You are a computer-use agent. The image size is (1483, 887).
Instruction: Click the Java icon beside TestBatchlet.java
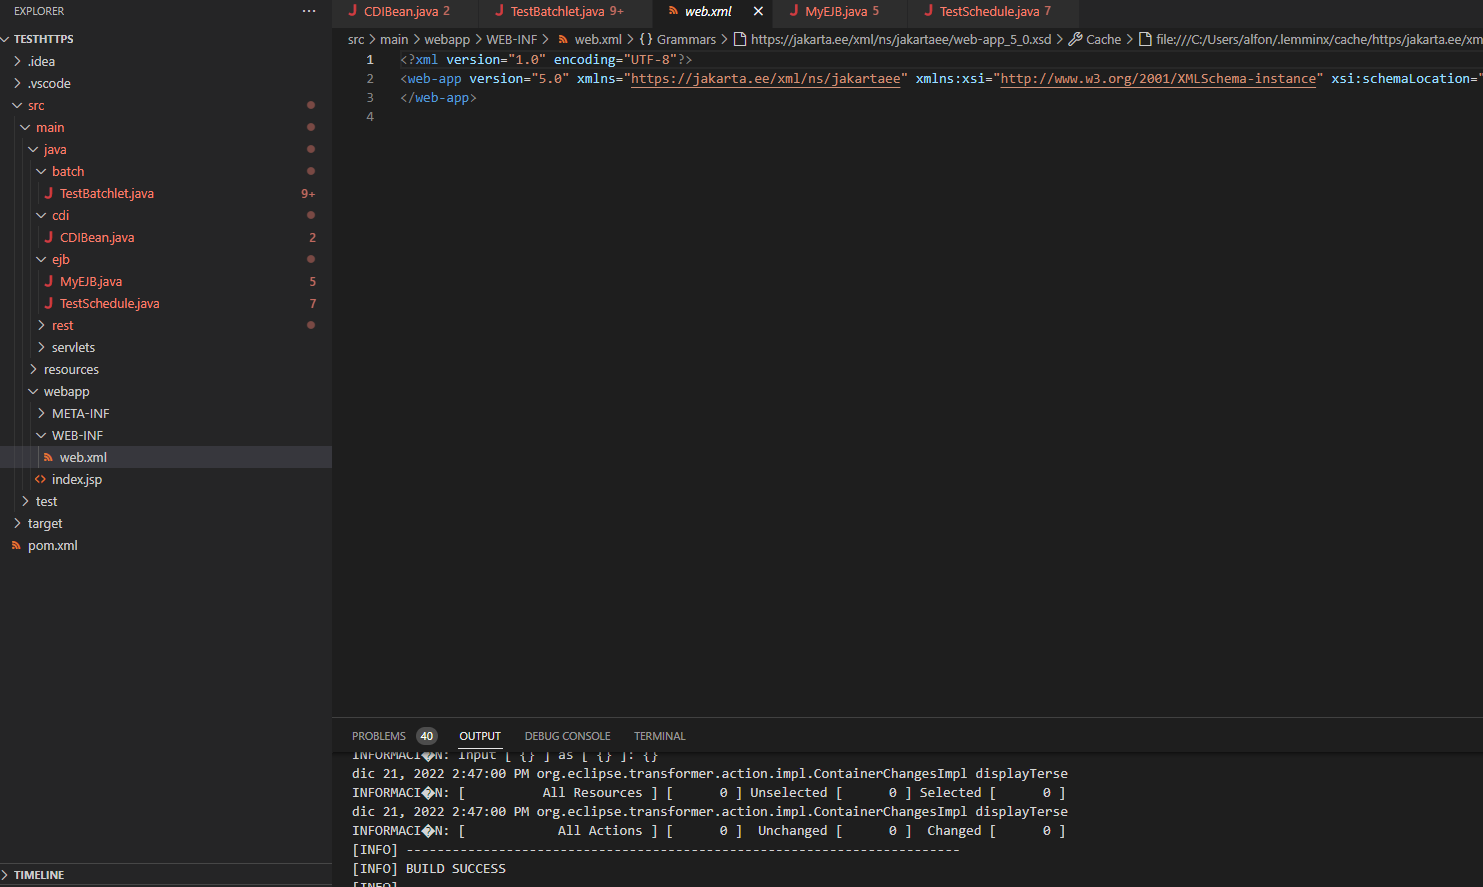point(47,193)
